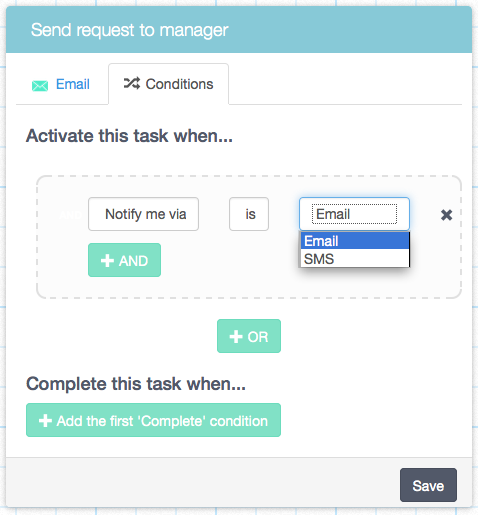Save the task settings

coord(428,485)
